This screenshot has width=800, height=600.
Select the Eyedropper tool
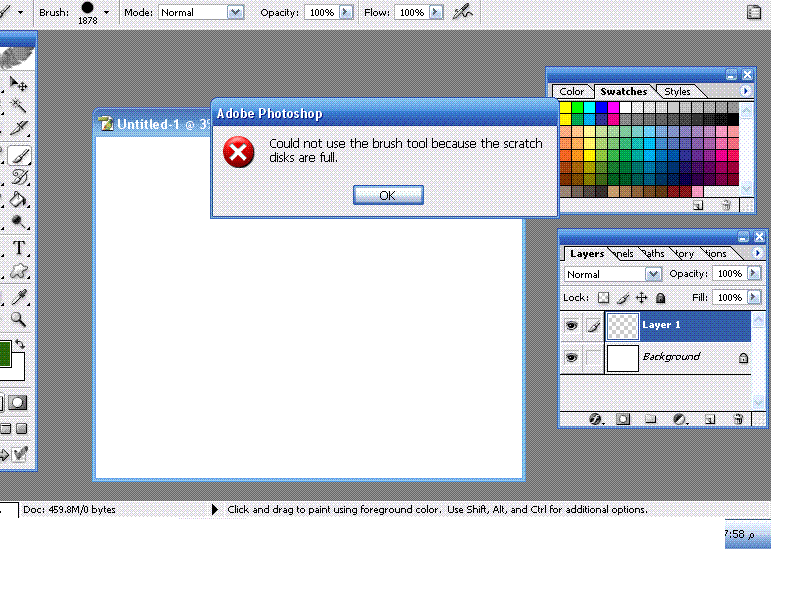[x=19, y=296]
